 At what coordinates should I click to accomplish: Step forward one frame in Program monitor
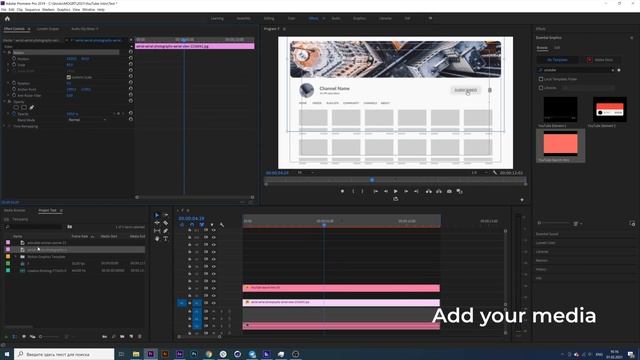(x=406, y=191)
